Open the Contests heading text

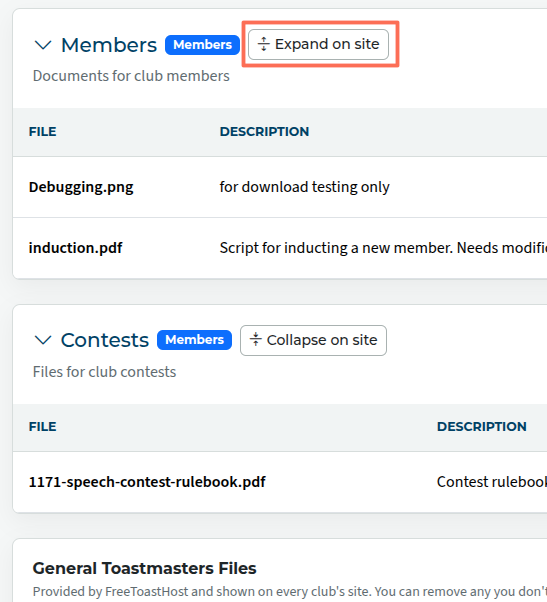click(105, 340)
